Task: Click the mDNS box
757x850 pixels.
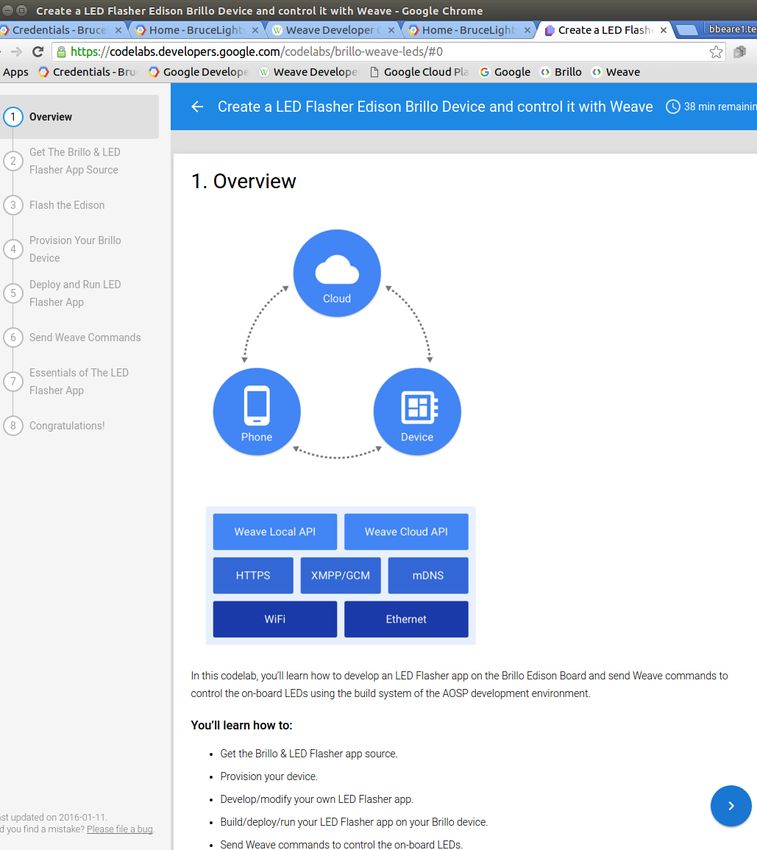Action: (428, 575)
